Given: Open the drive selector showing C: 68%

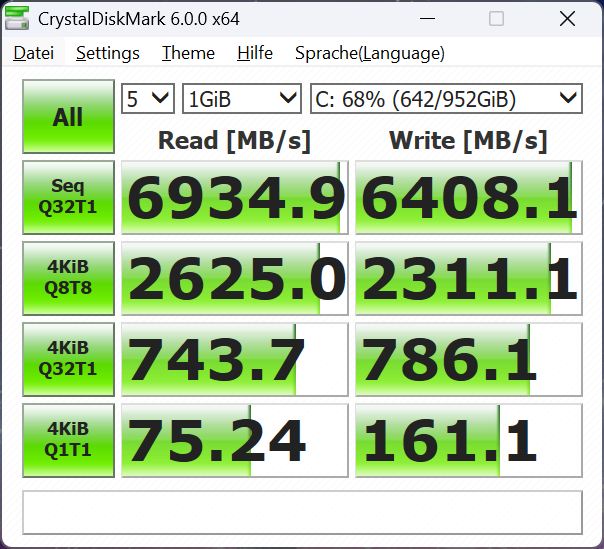Looking at the screenshot, I should [446, 99].
